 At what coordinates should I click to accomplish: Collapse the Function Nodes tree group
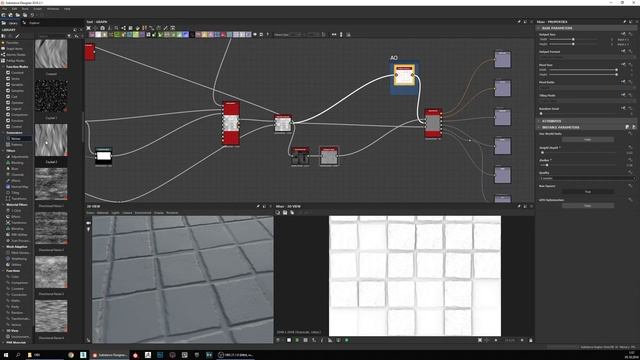3,67
